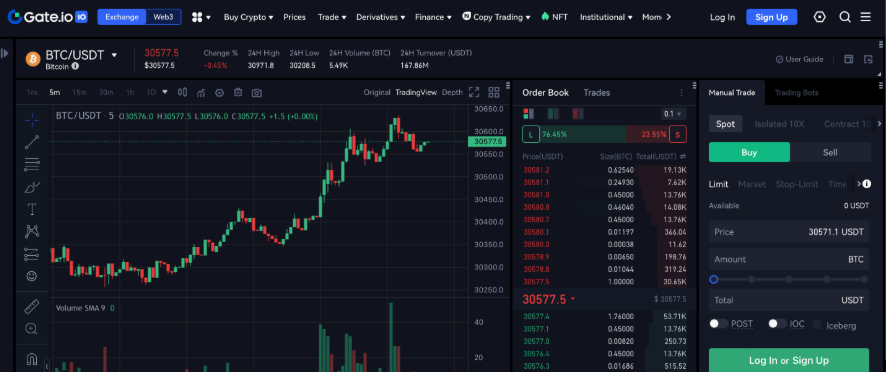Select the Stop-Limit order type
The height and width of the screenshot is (372, 886).
coord(797,184)
